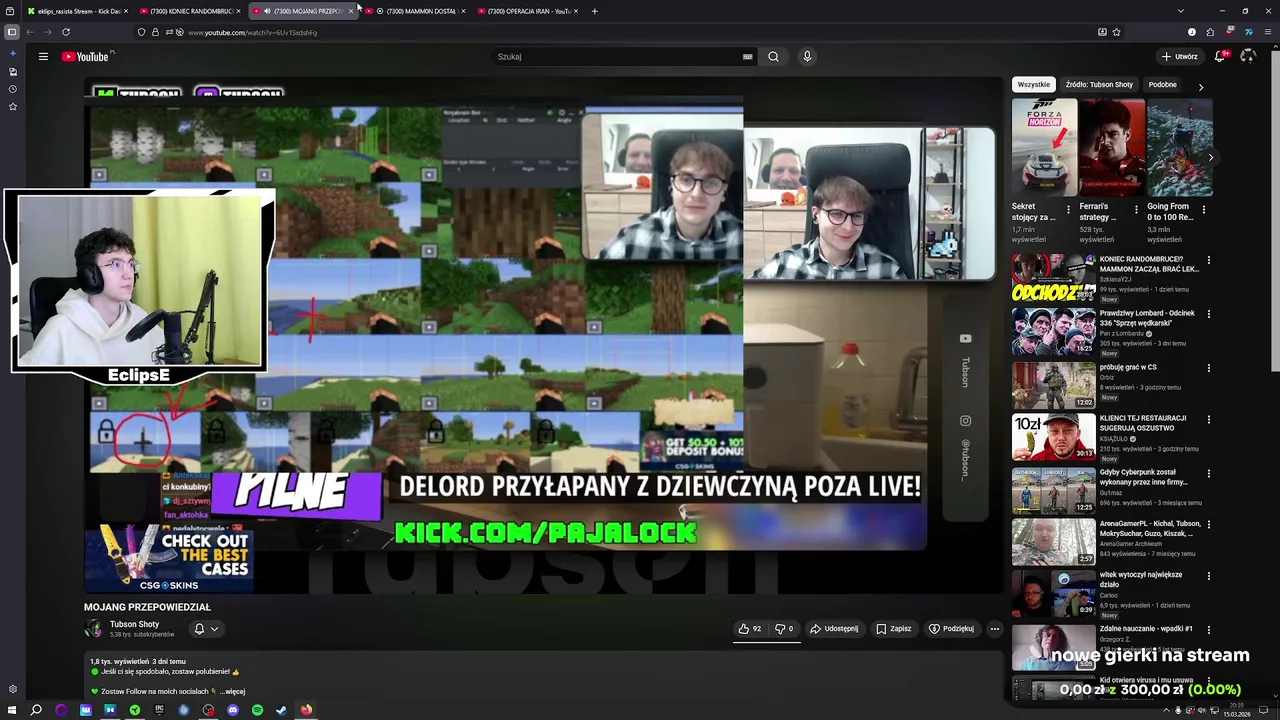Click the YouTube search magnifier button
1280x720 pixels.
(x=773, y=57)
